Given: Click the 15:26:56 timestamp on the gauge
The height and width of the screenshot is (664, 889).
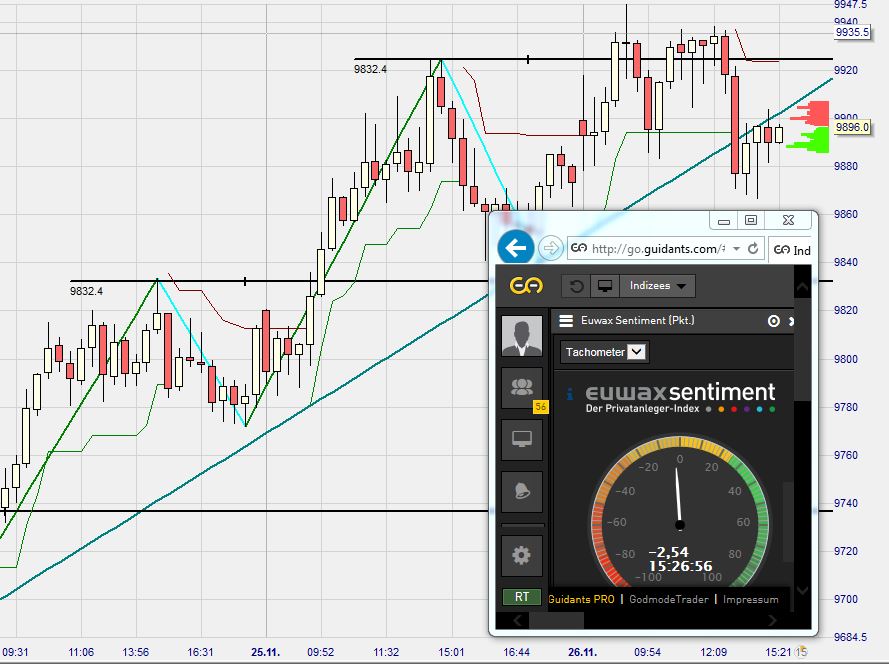Looking at the screenshot, I should (680, 566).
